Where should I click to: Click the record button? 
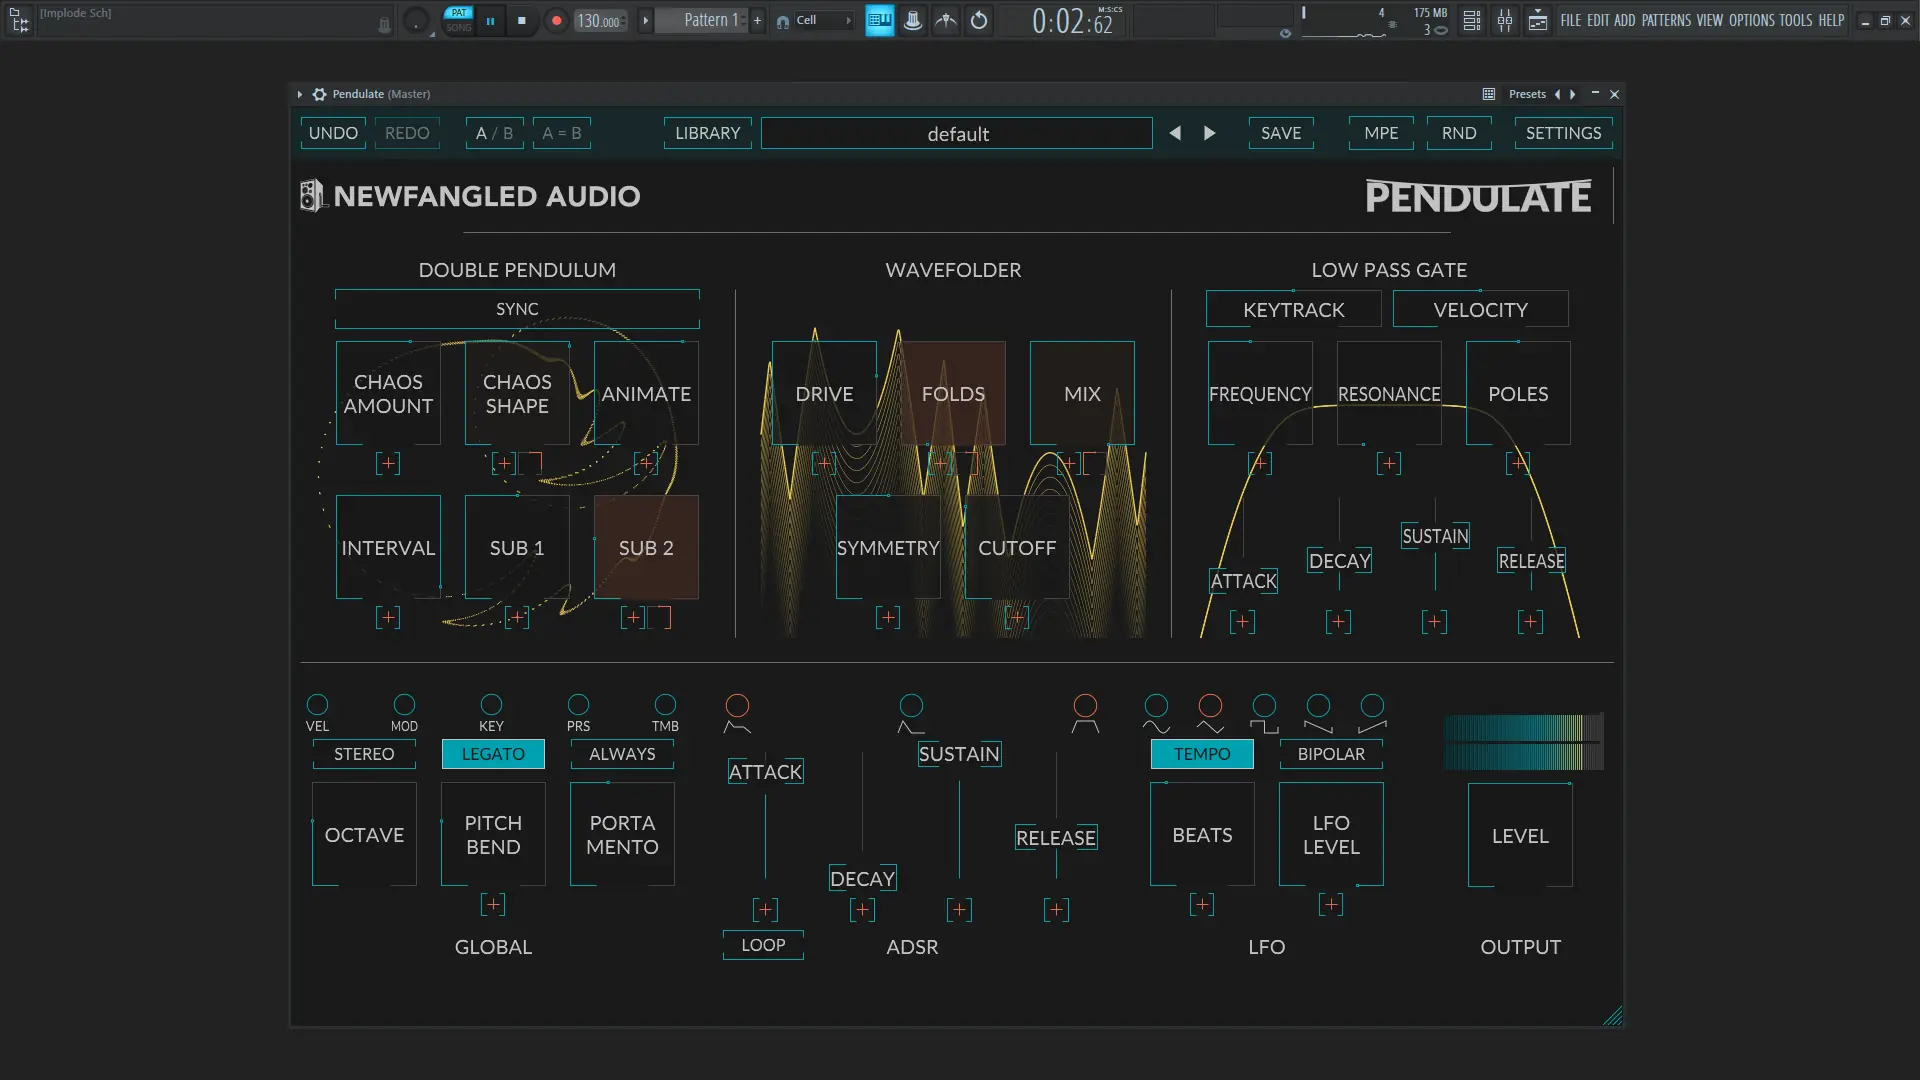(557, 20)
